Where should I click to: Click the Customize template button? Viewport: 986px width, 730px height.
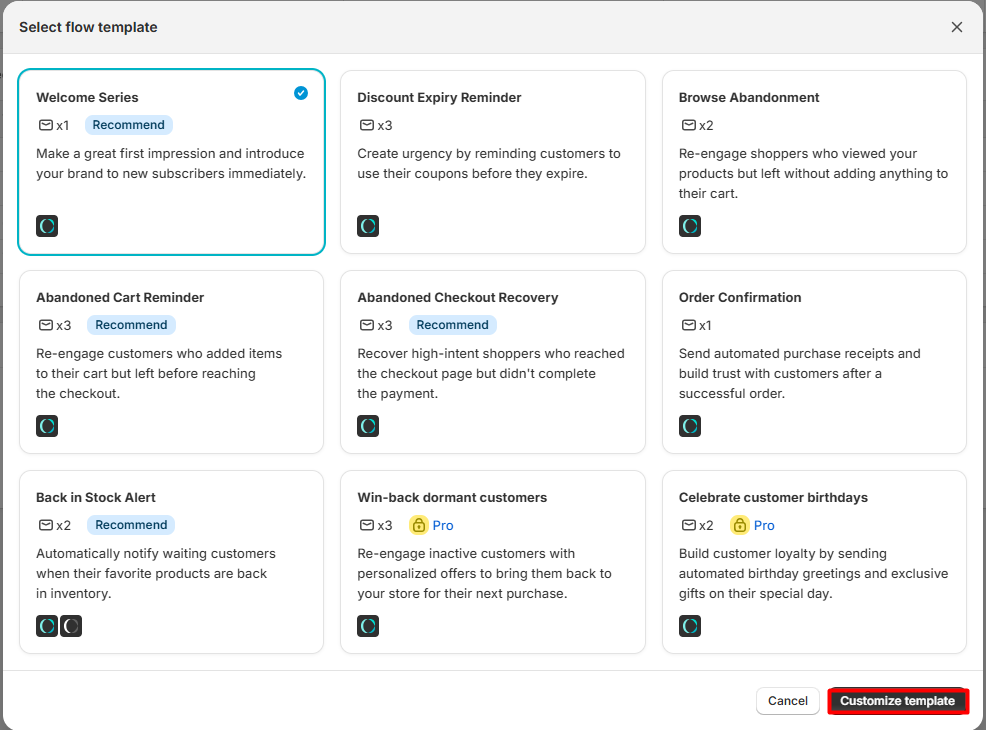tap(897, 700)
